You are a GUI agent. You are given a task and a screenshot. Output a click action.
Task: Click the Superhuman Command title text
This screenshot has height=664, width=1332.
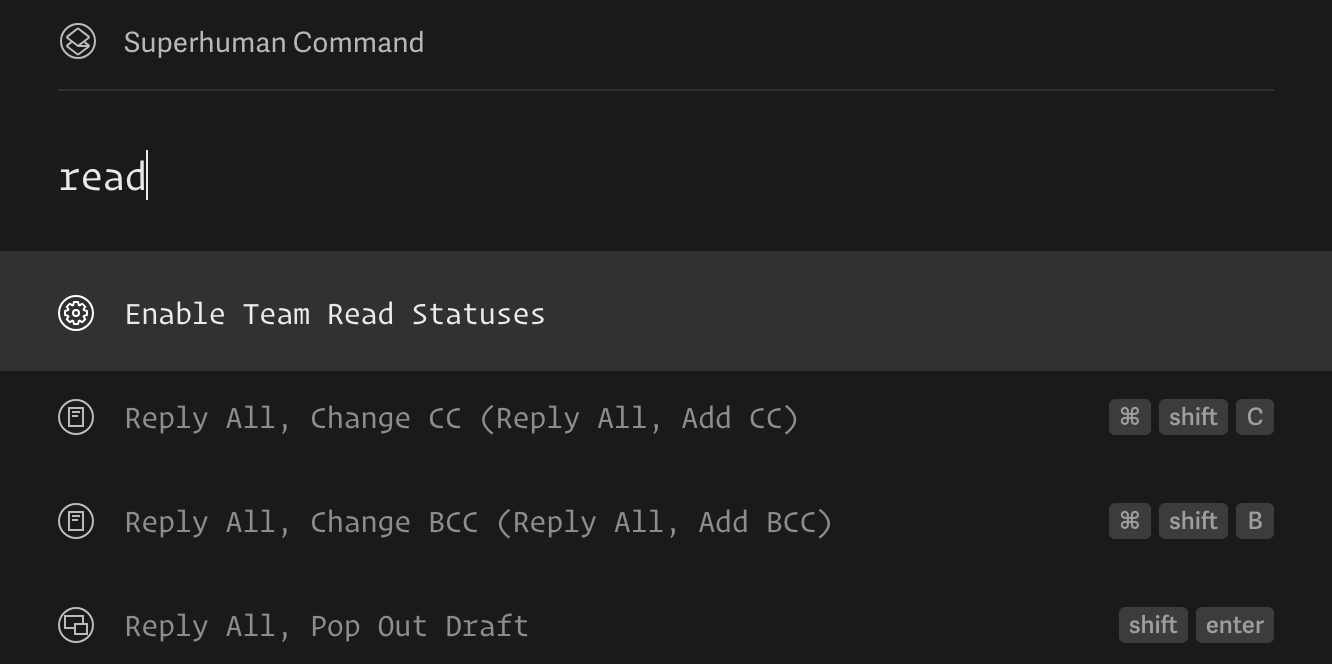coord(274,42)
